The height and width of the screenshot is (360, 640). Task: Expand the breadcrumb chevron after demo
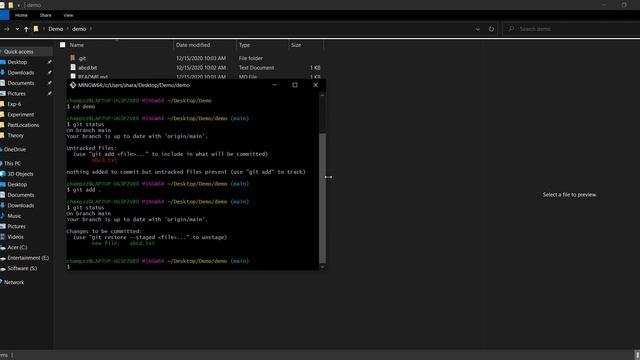pos(91,29)
